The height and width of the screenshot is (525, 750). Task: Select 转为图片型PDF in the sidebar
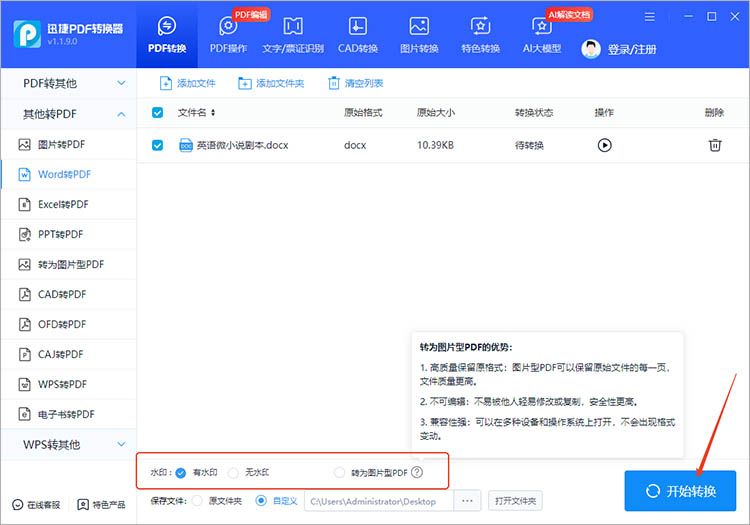(x=69, y=264)
